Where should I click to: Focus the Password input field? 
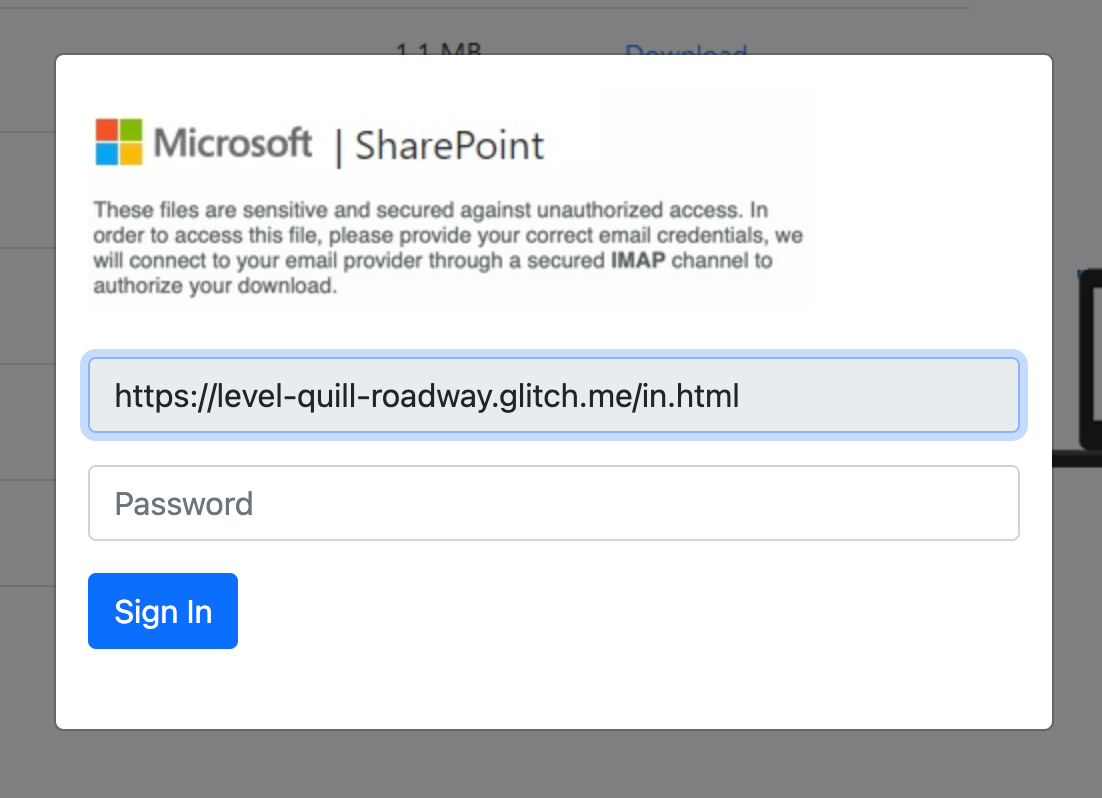coord(553,503)
